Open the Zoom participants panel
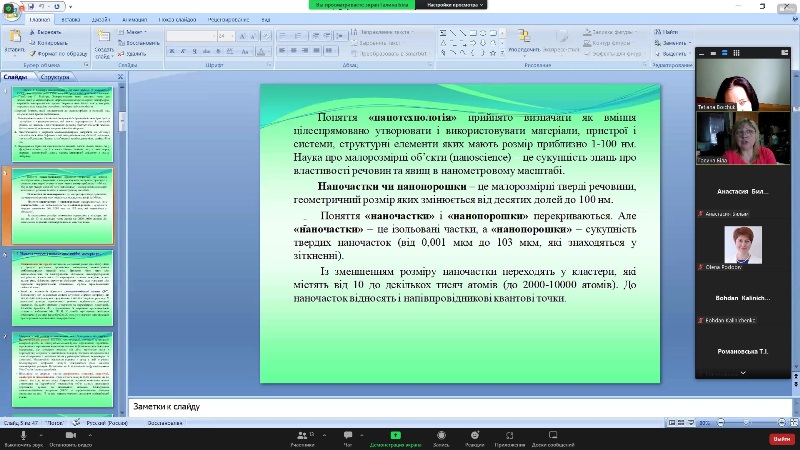 click(x=302, y=434)
